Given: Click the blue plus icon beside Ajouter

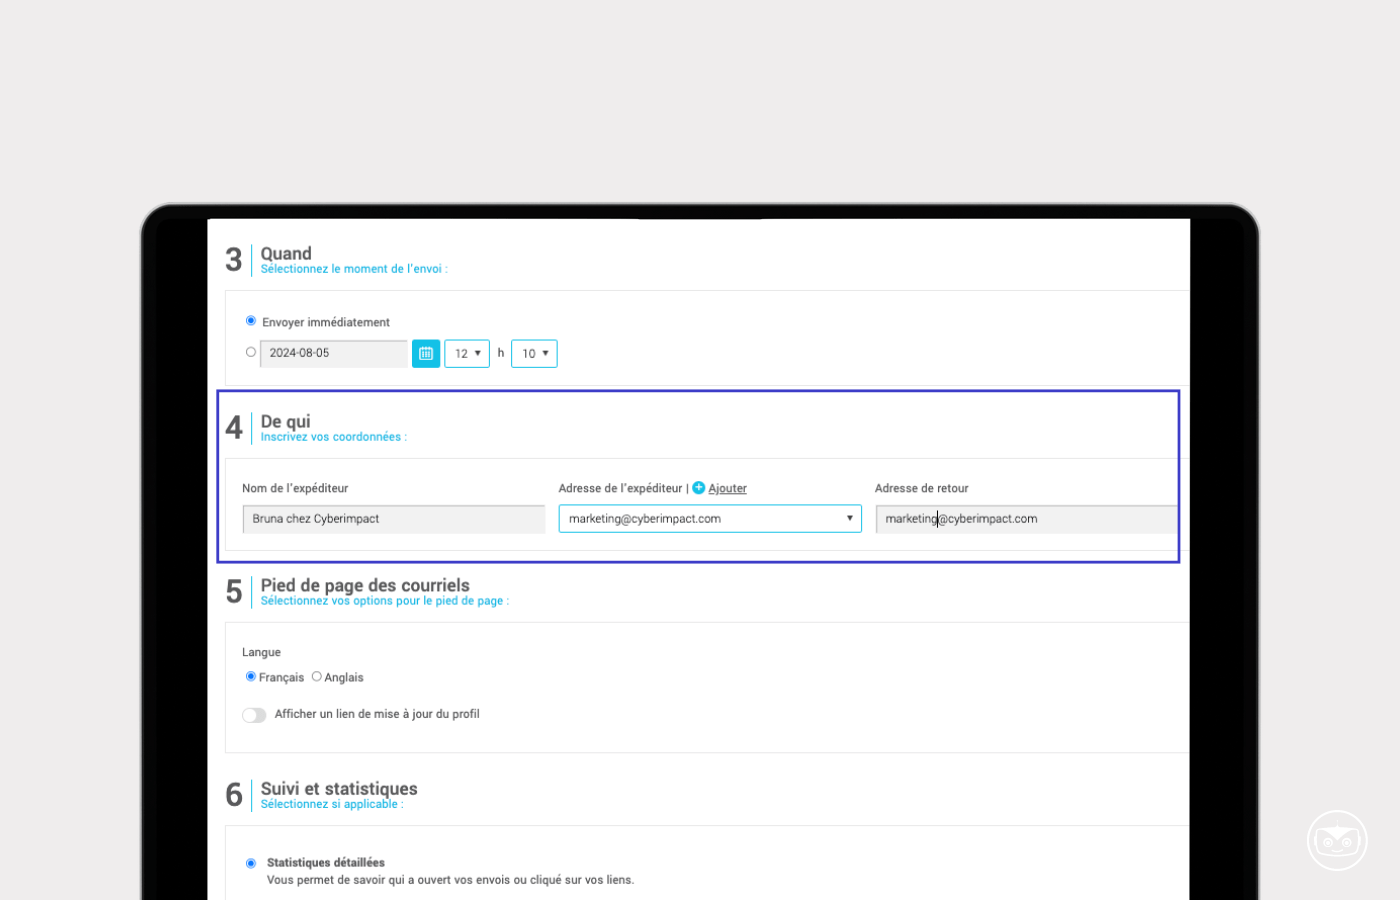Looking at the screenshot, I should coord(699,488).
